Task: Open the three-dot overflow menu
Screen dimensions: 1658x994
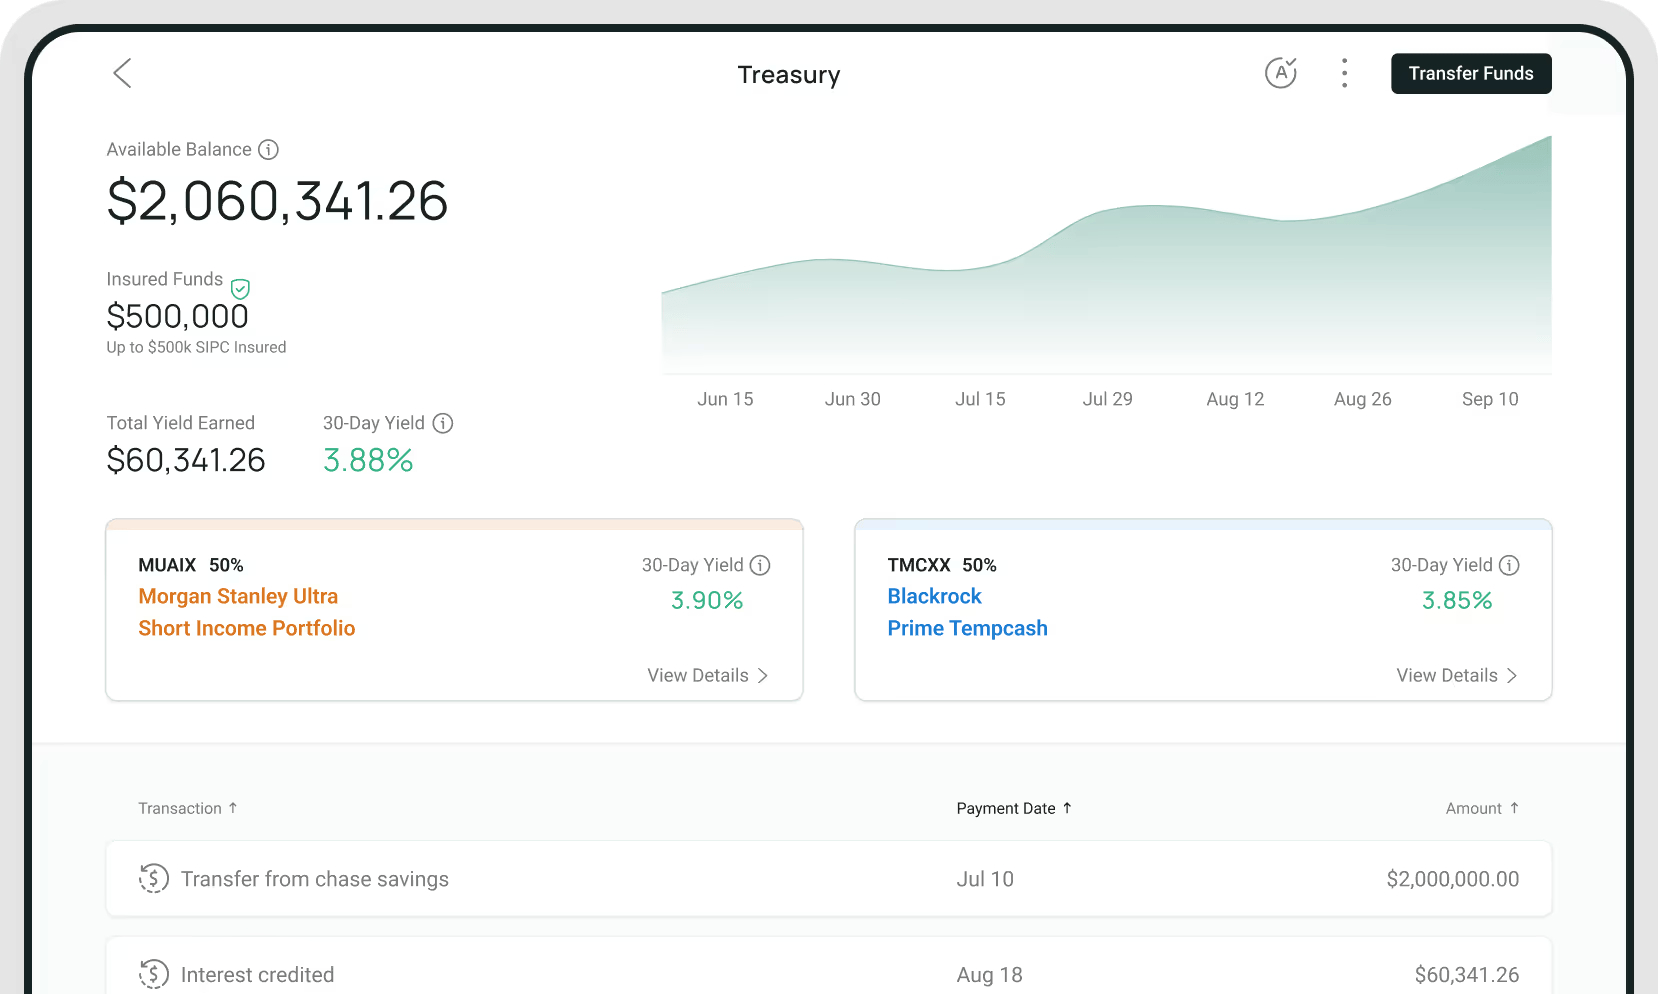Action: 1344,72
